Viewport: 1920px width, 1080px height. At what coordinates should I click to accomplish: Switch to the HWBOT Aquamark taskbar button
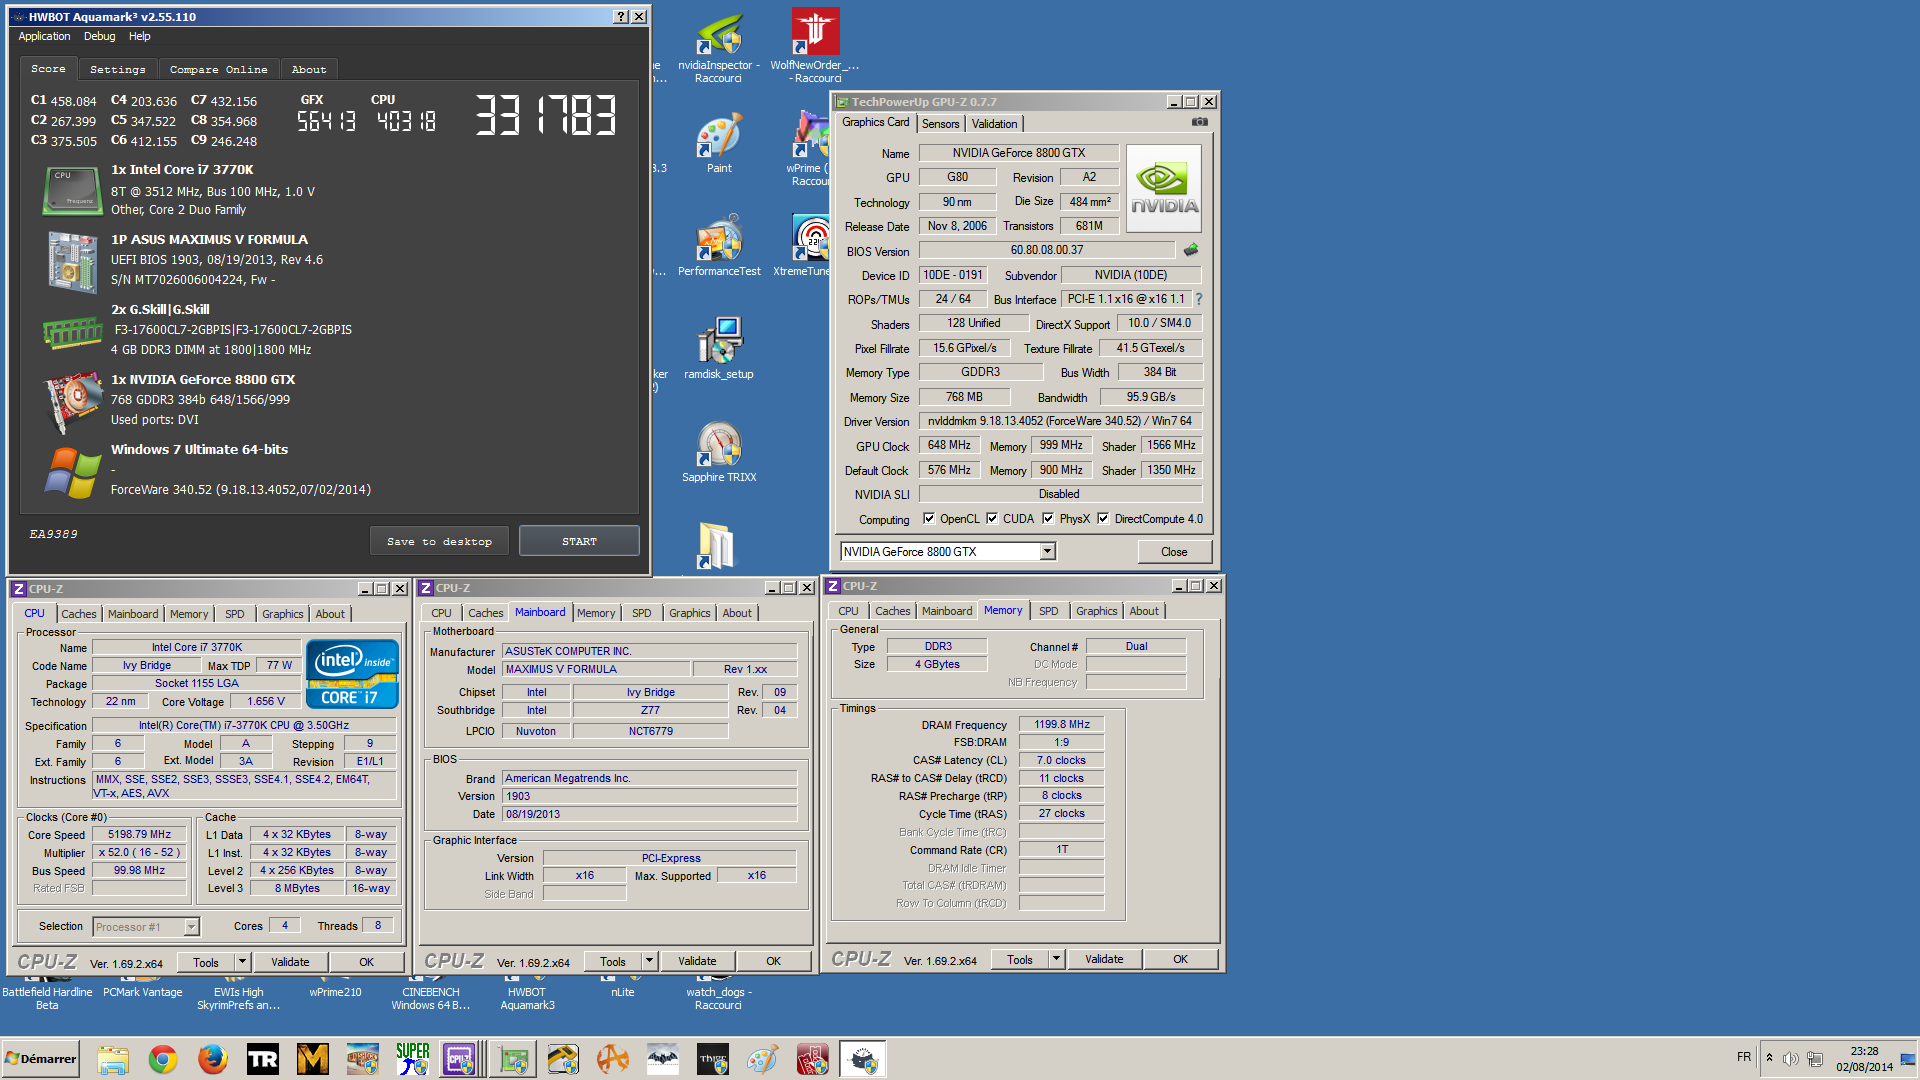point(863,1059)
